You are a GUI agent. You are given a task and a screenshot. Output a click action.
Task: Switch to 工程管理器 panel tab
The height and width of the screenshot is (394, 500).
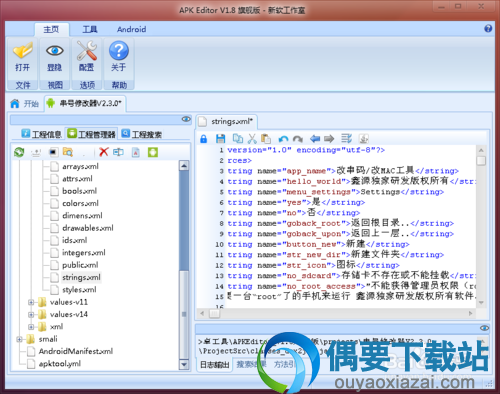click(91, 134)
